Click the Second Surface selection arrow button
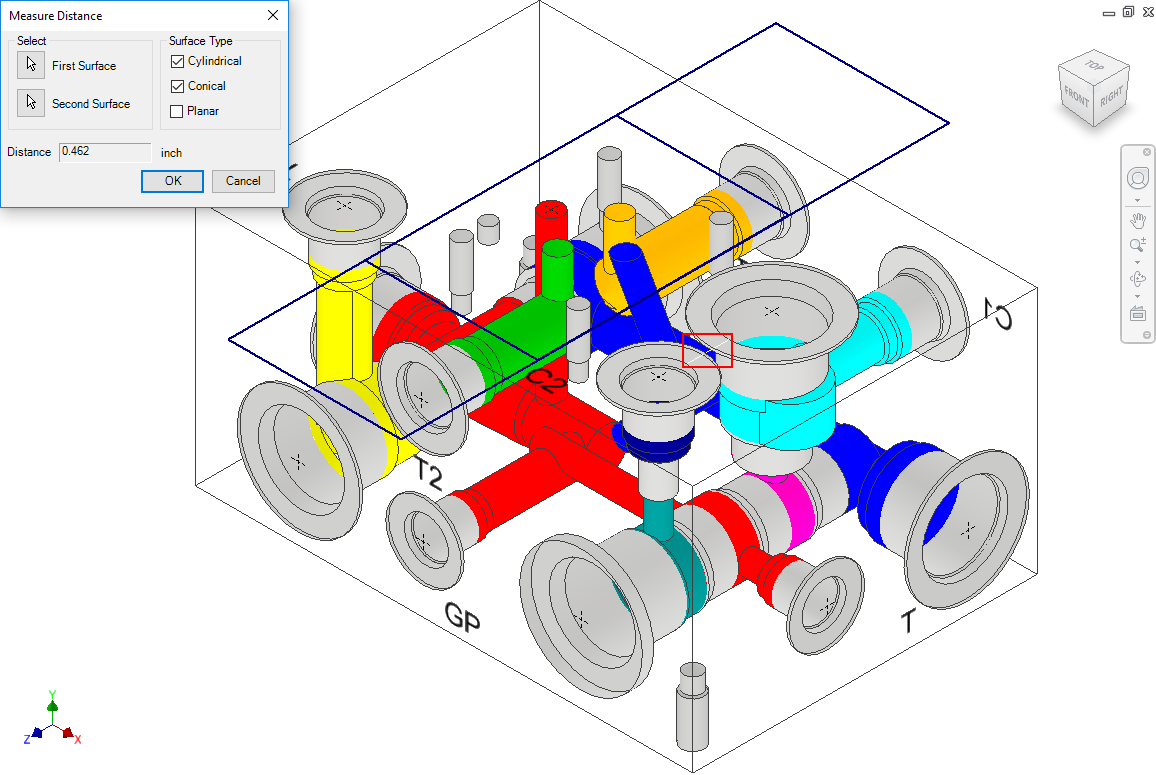The height and width of the screenshot is (775, 1156). pyautogui.click(x=31, y=102)
